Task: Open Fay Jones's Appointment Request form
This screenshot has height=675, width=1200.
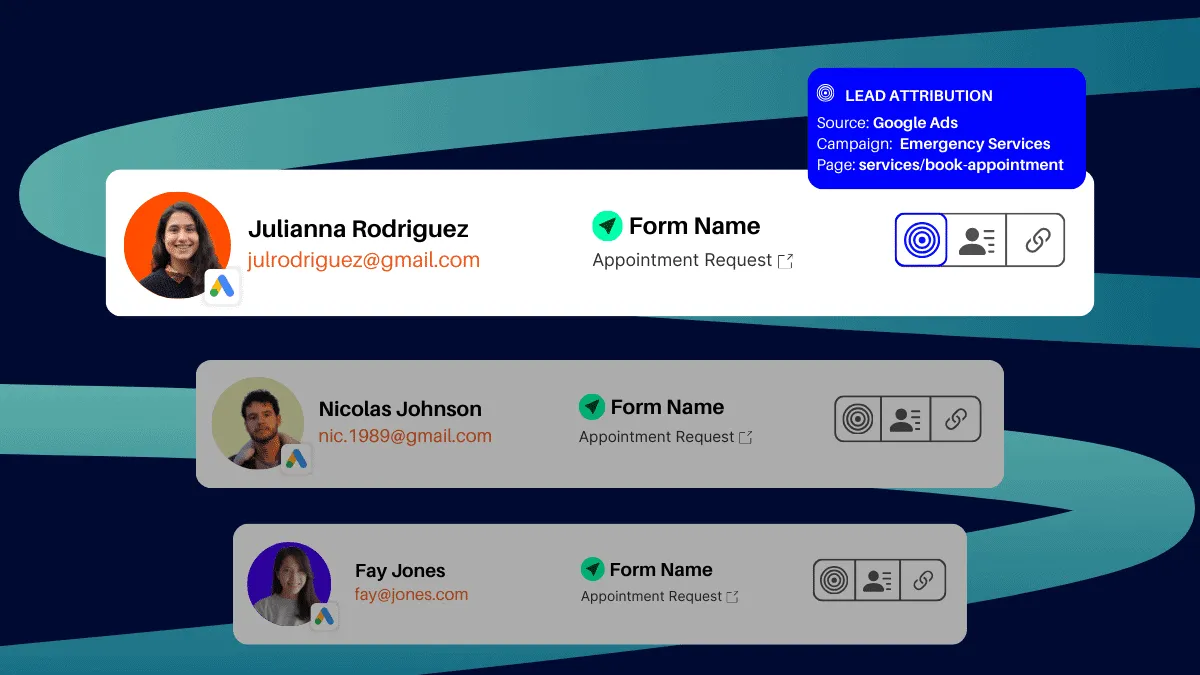Action: (651, 596)
